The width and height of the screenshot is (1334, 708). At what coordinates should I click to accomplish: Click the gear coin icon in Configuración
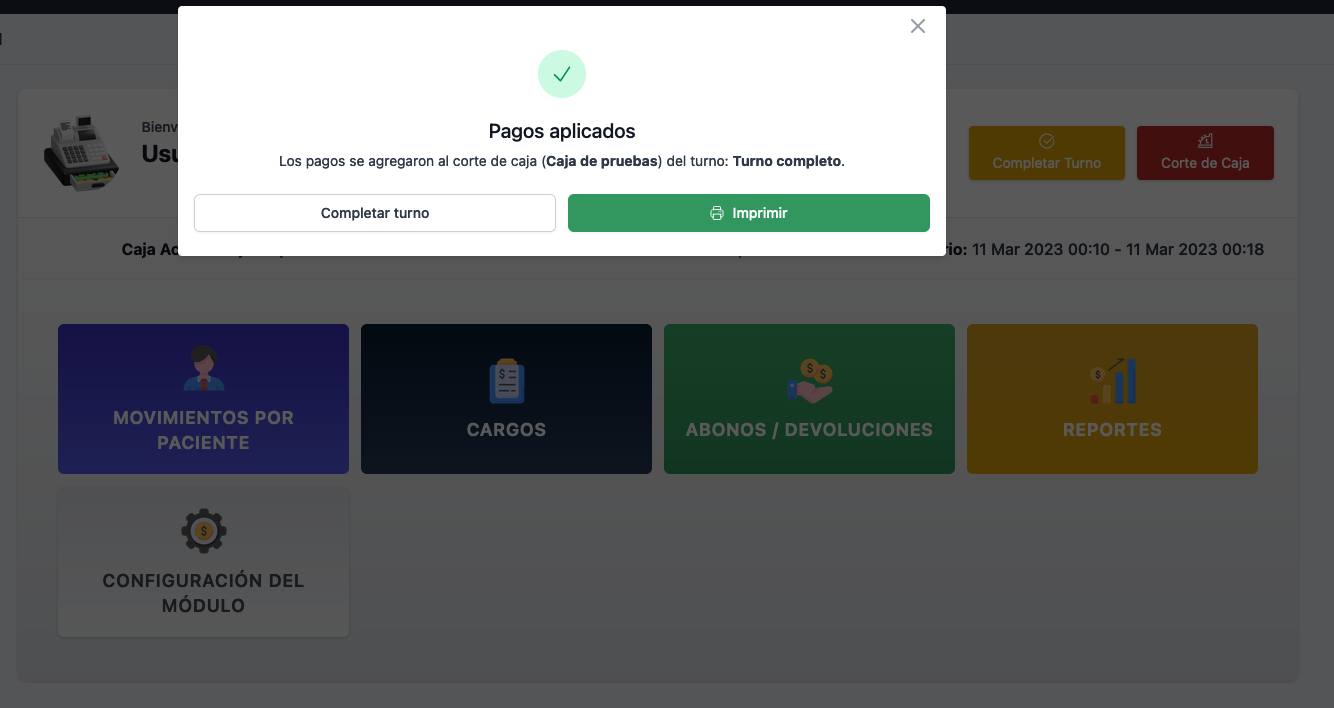pyautogui.click(x=203, y=531)
